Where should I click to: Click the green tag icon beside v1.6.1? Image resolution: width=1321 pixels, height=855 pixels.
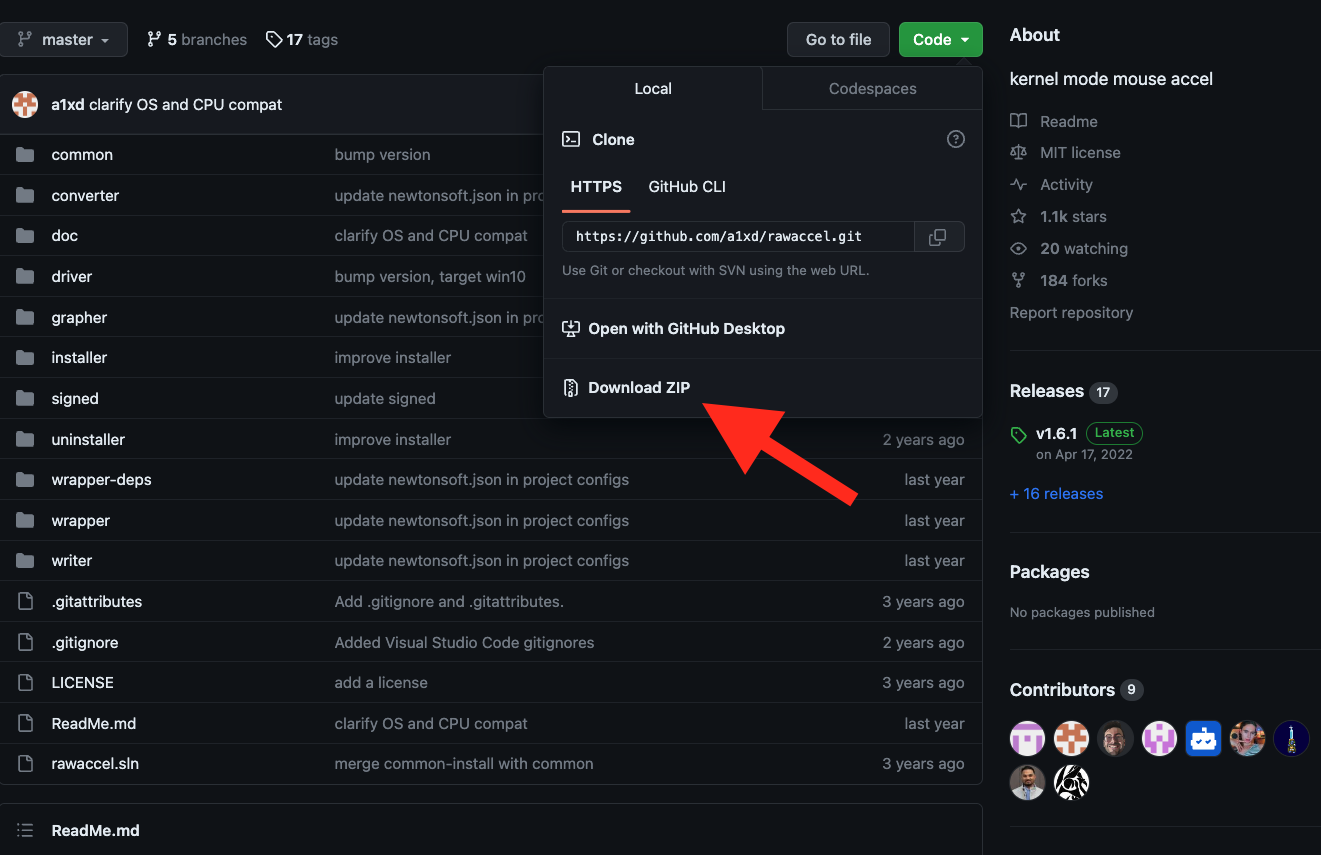click(x=1019, y=435)
